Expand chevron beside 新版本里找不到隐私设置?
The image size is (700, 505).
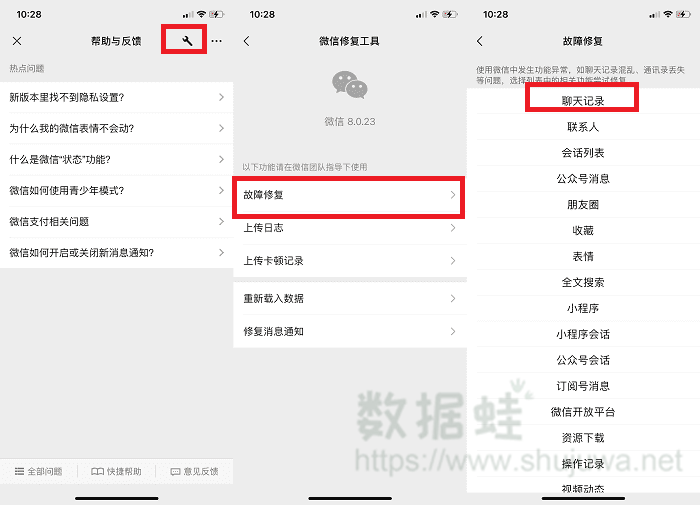pyautogui.click(x=221, y=97)
